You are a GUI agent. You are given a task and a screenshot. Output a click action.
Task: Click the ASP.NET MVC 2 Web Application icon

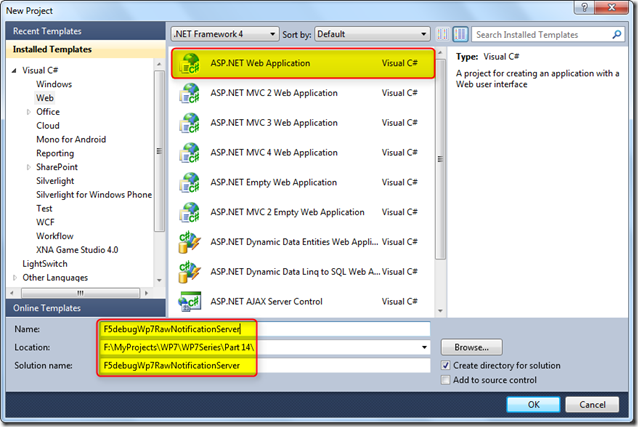(190, 93)
